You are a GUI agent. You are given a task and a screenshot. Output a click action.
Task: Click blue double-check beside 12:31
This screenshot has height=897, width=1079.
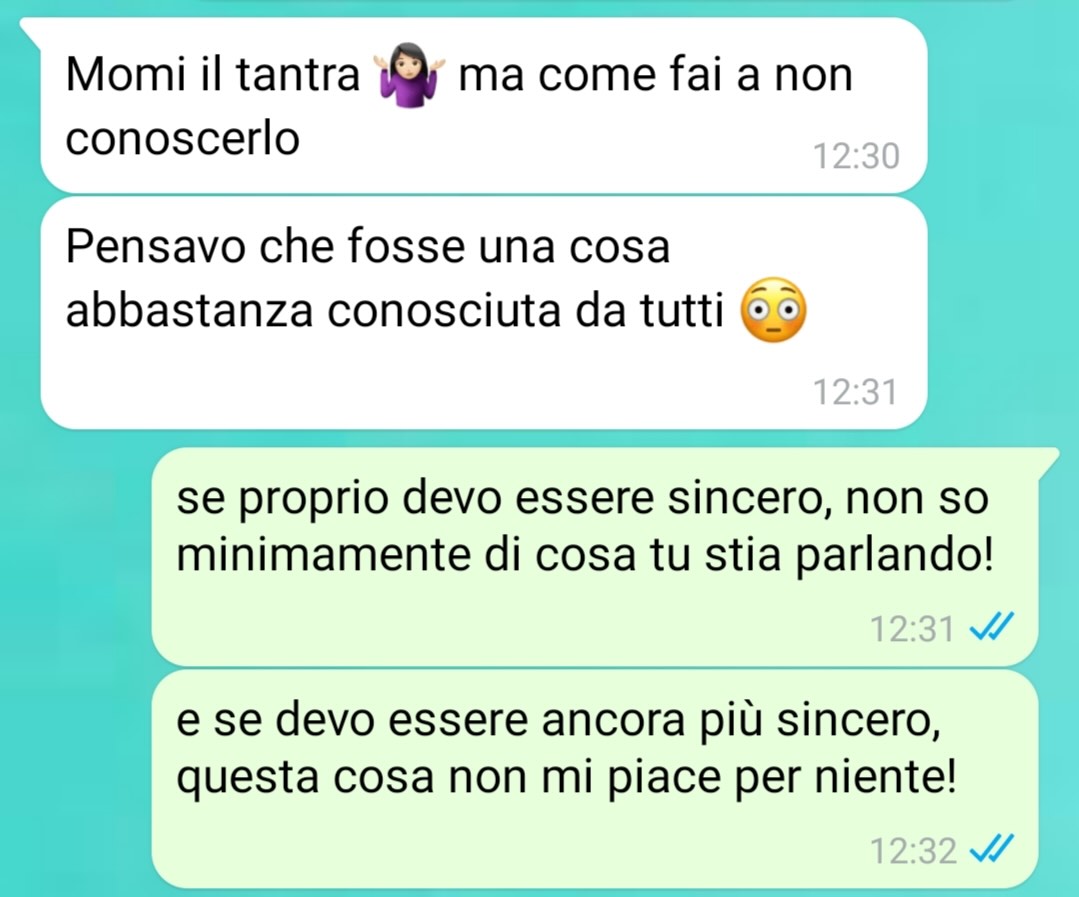tap(991, 627)
